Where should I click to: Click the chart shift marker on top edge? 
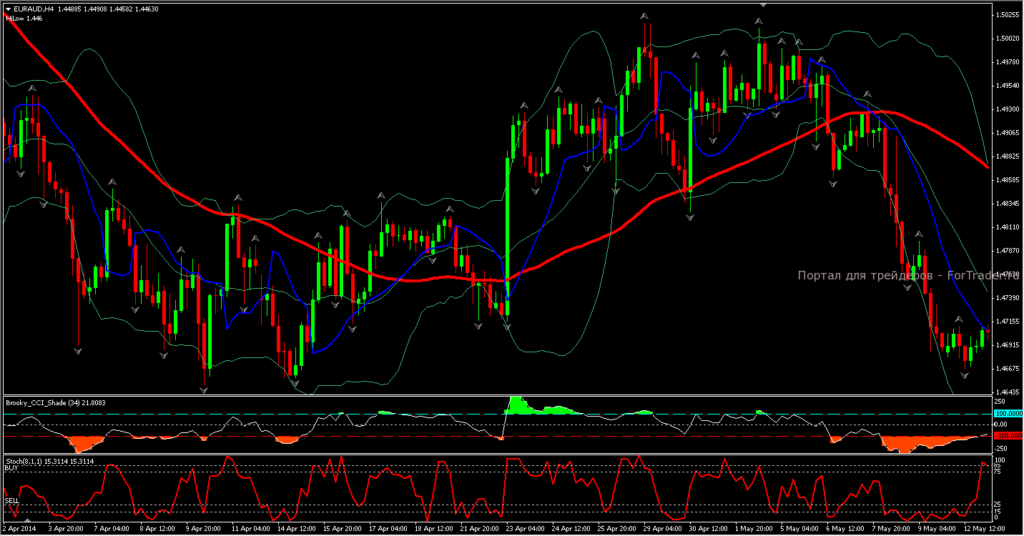coord(764,4)
